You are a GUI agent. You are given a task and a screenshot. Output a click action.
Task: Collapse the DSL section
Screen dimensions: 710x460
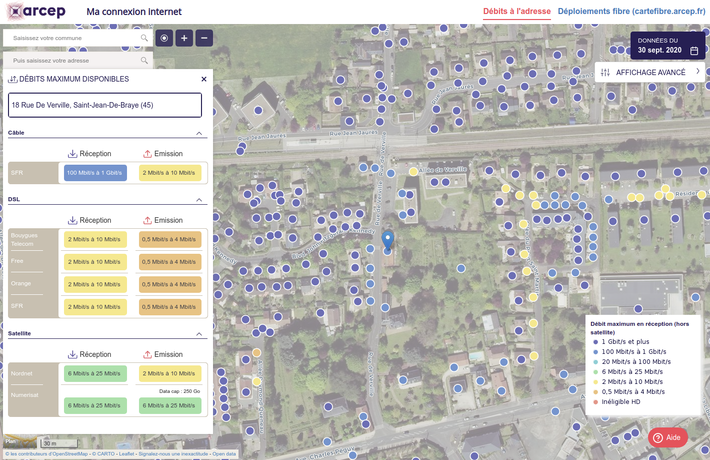[199, 200]
